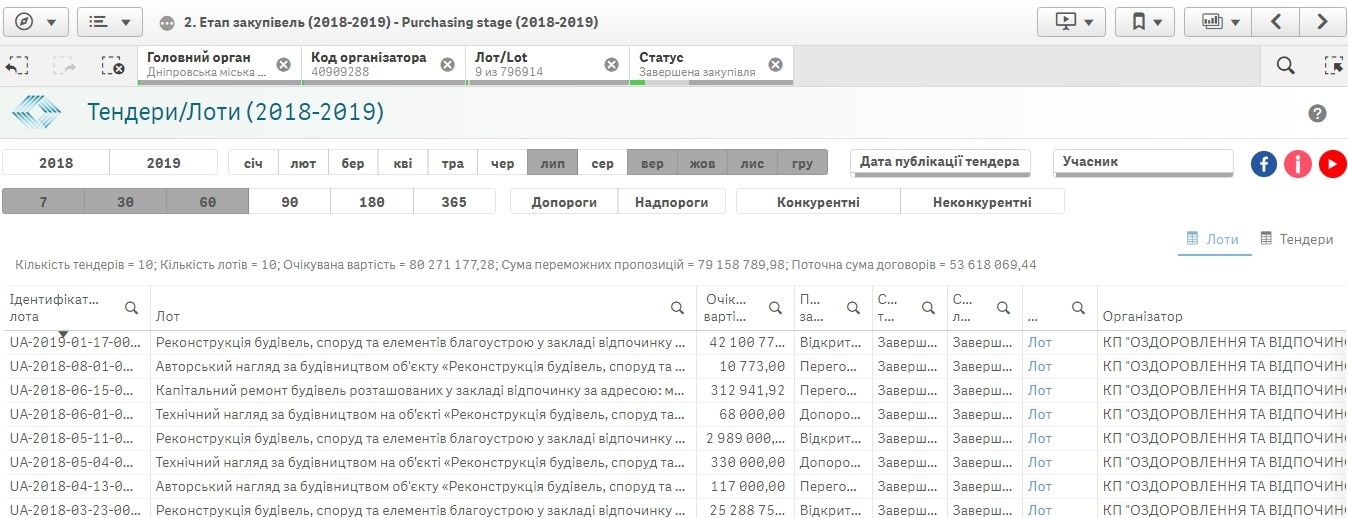Remove the Лот/Lot selection

611,65
